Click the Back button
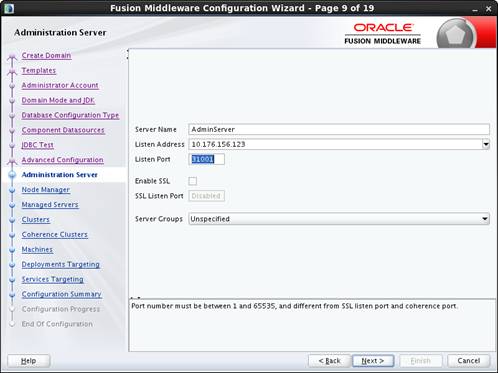This screenshot has width=498, height=373. tap(329, 361)
